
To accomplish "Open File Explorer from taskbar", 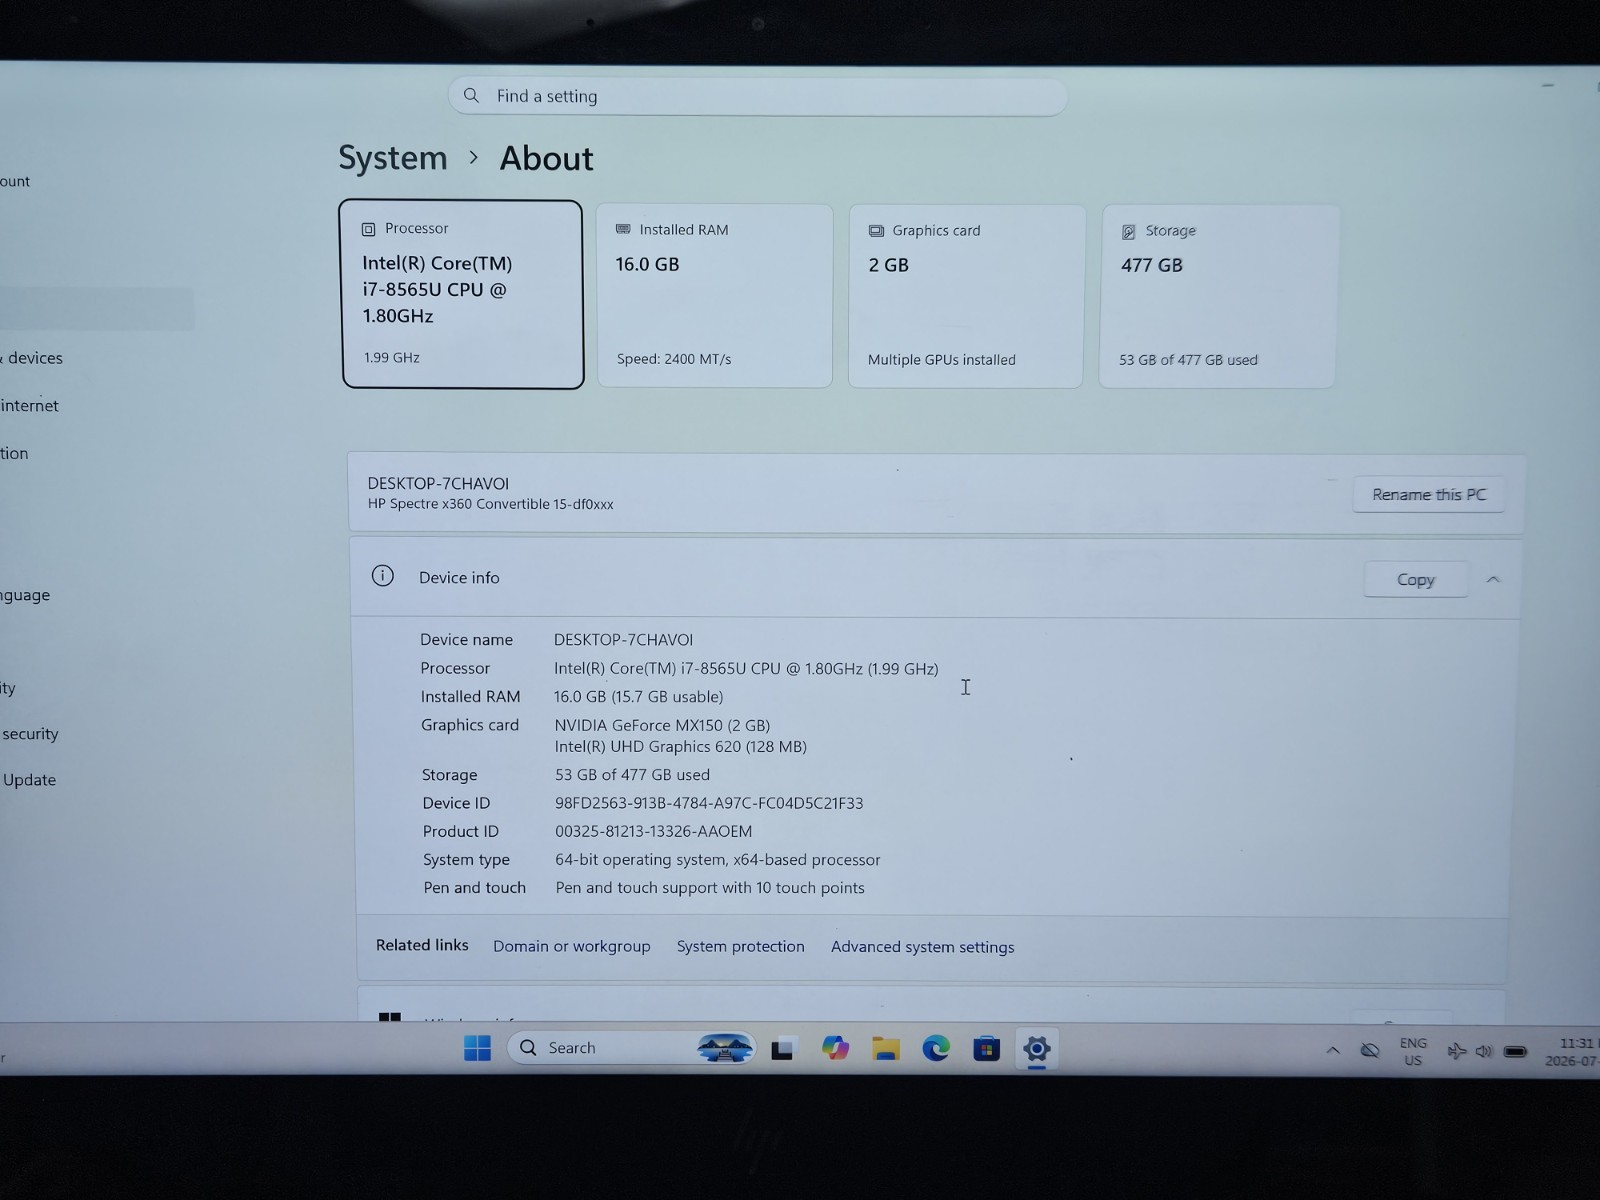I will click(x=885, y=1048).
